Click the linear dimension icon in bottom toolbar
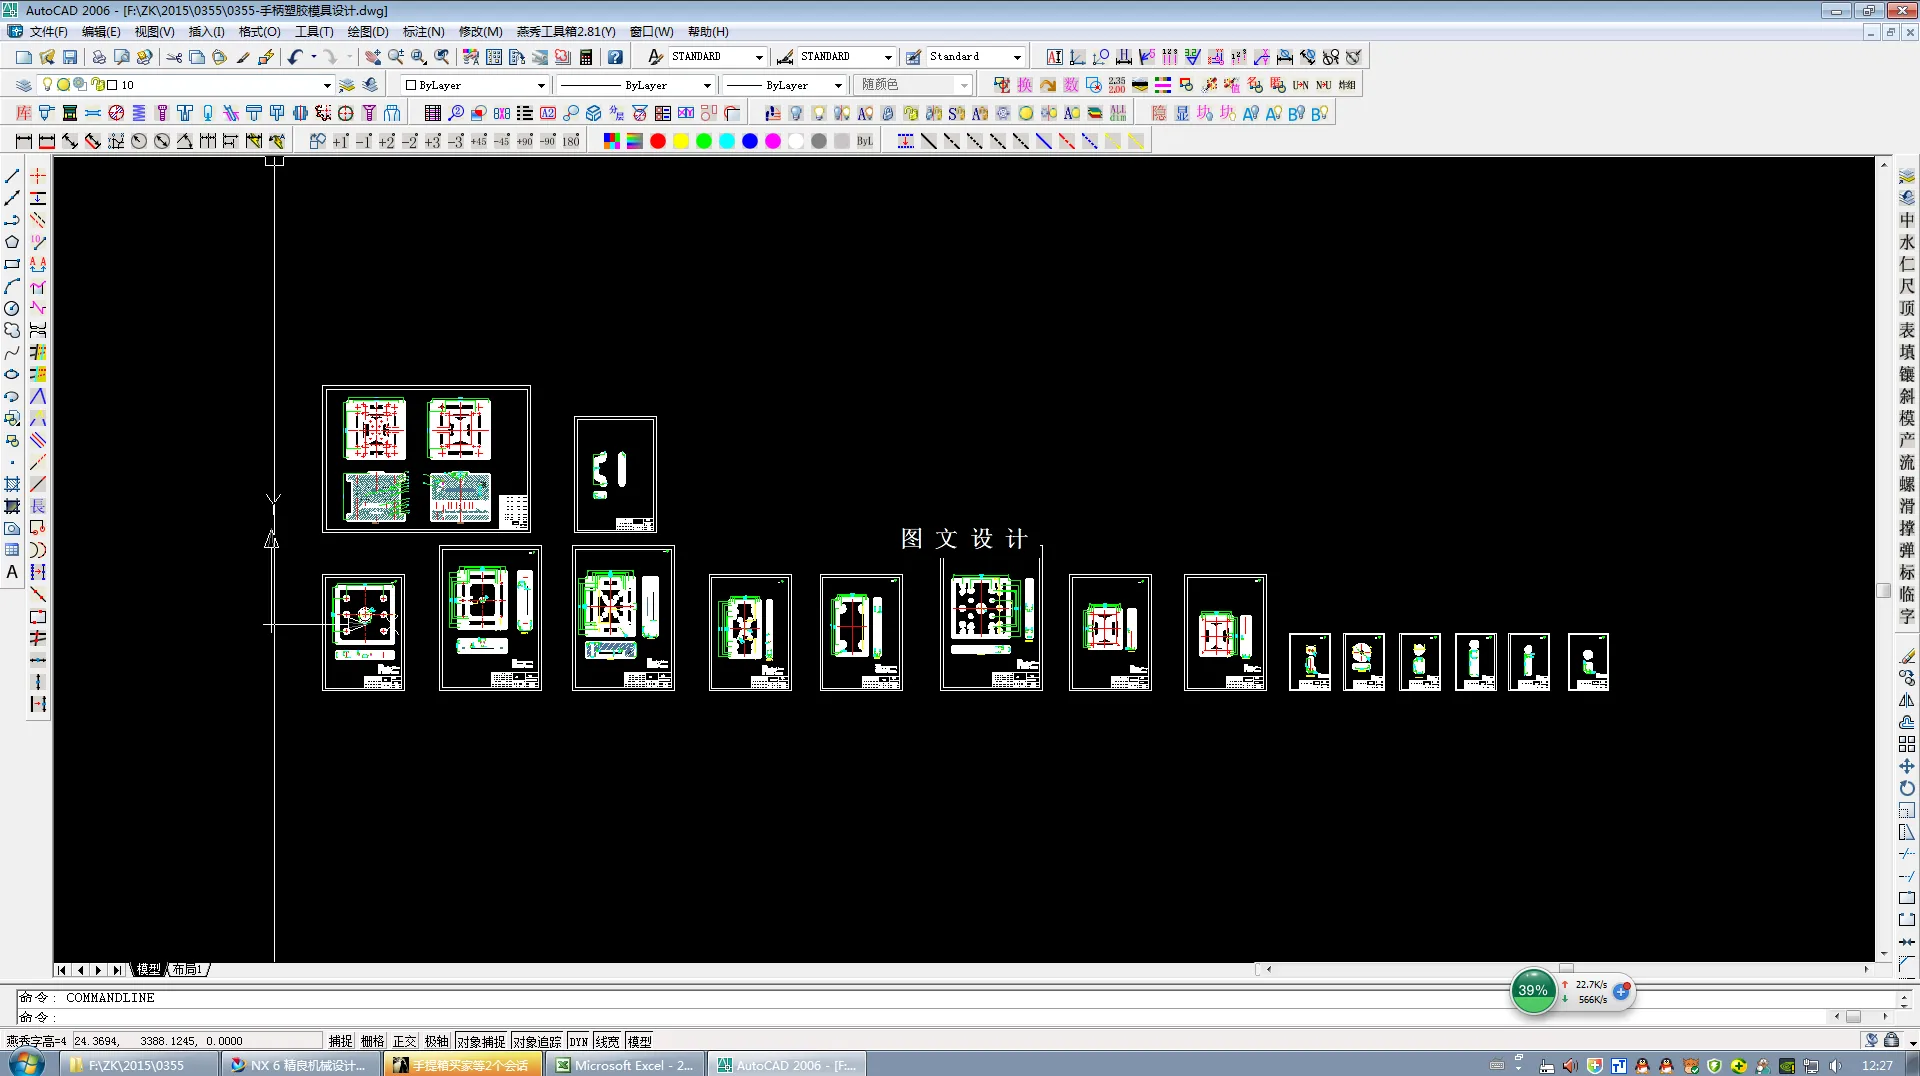The width and height of the screenshot is (1920, 1076). click(x=24, y=141)
